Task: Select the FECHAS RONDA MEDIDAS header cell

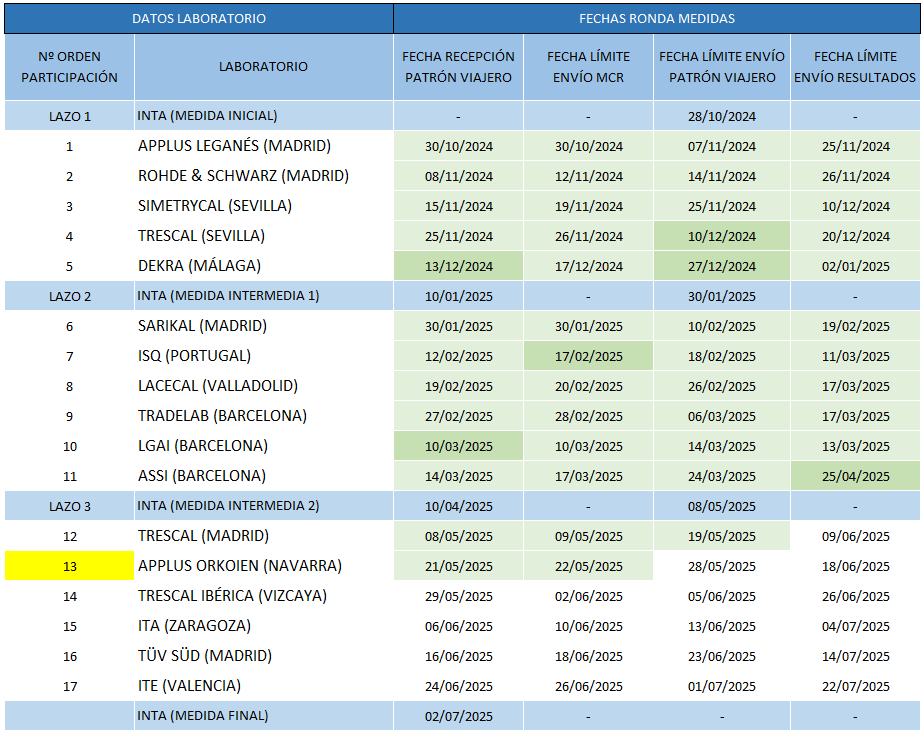Action: (x=657, y=18)
